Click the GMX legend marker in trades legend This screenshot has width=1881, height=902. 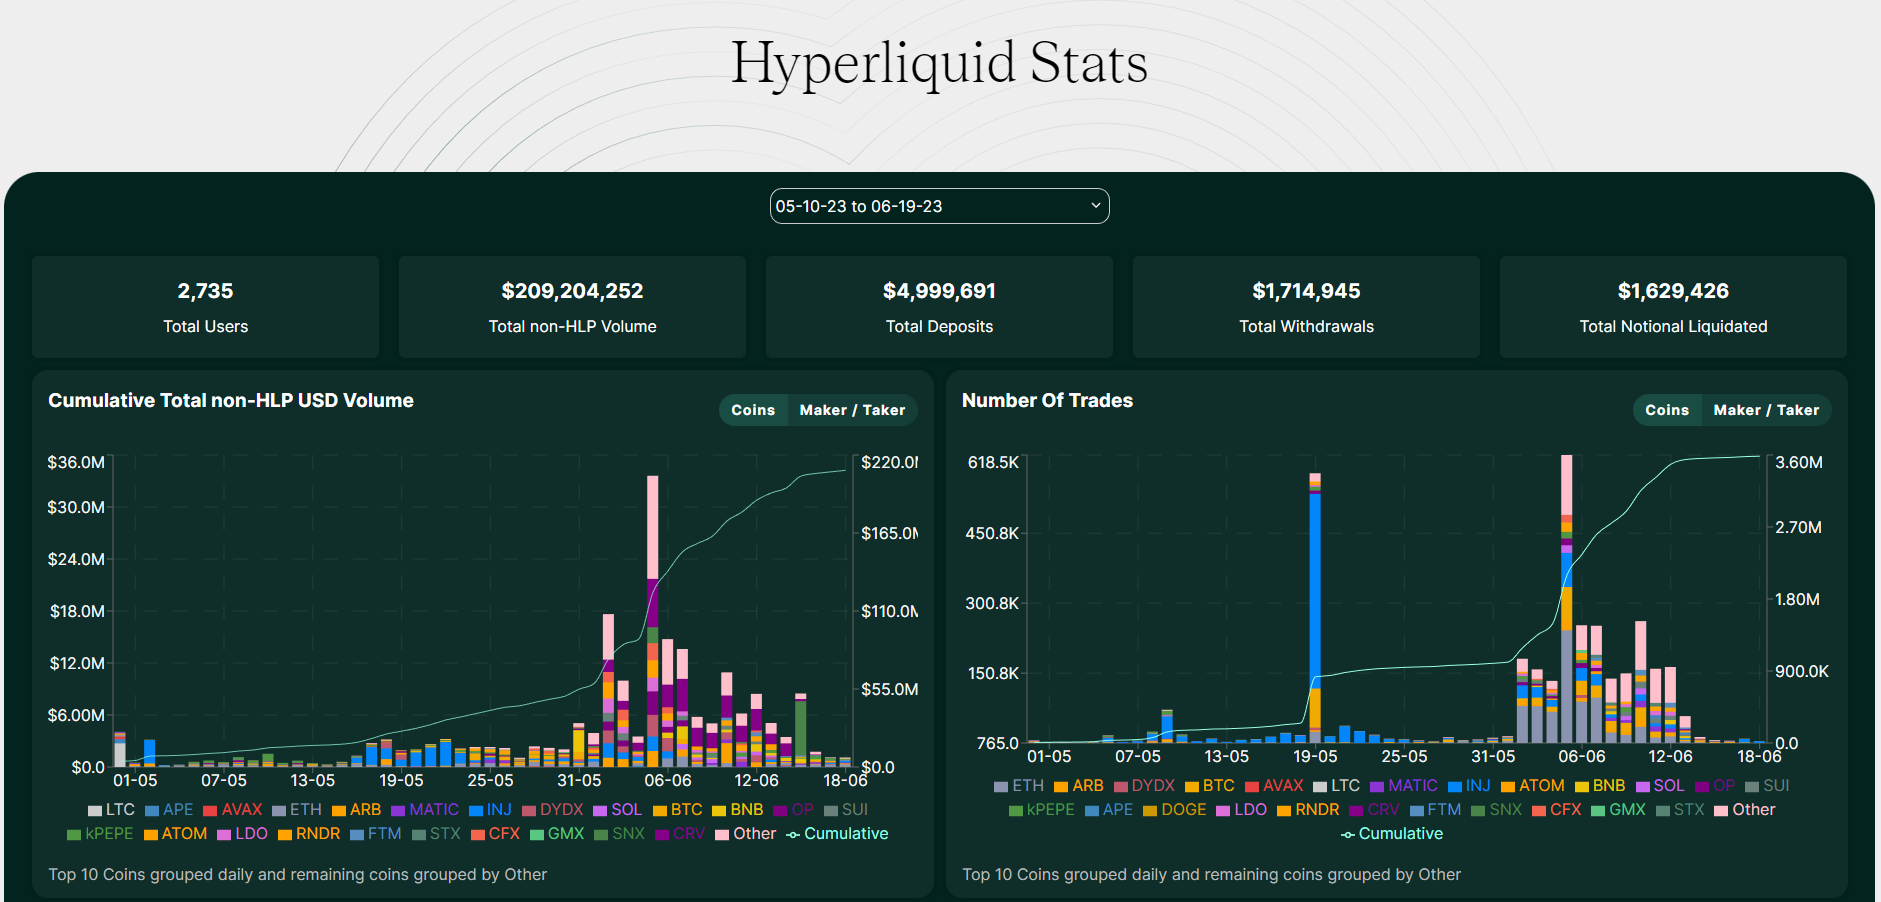point(1597,810)
